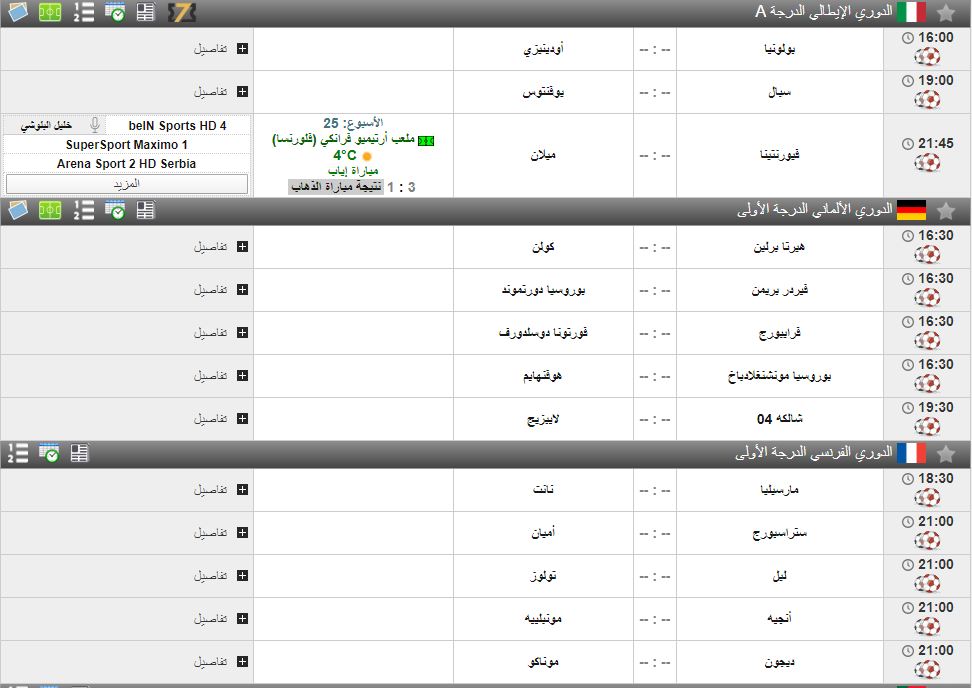The image size is (972, 688).
Task: Click the beIN Sports HD 4 channel link
Action: [x=177, y=125]
